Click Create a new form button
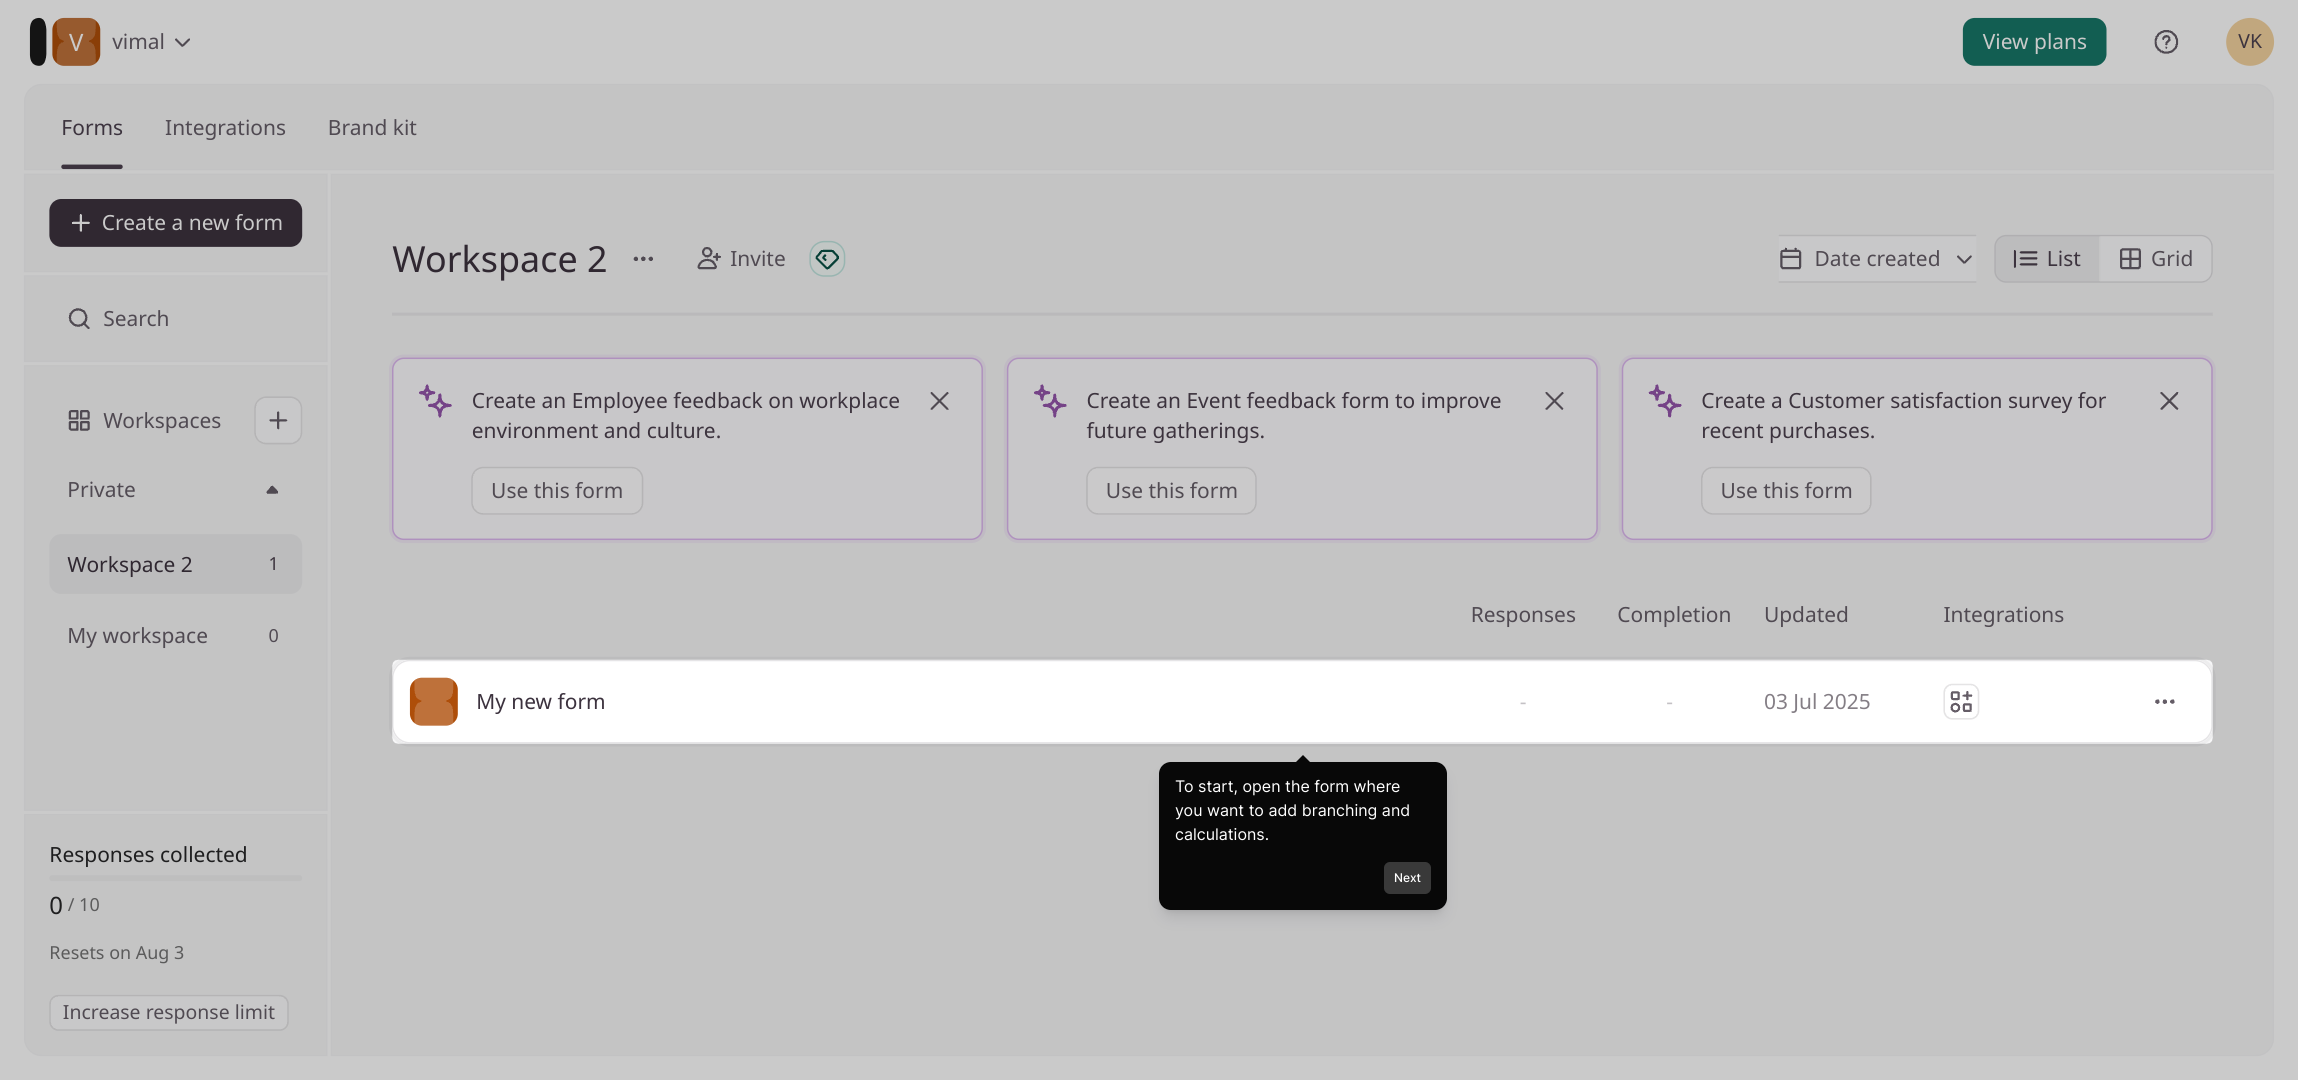The image size is (2298, 1080). pyautogui.click(x=176, y=223)
